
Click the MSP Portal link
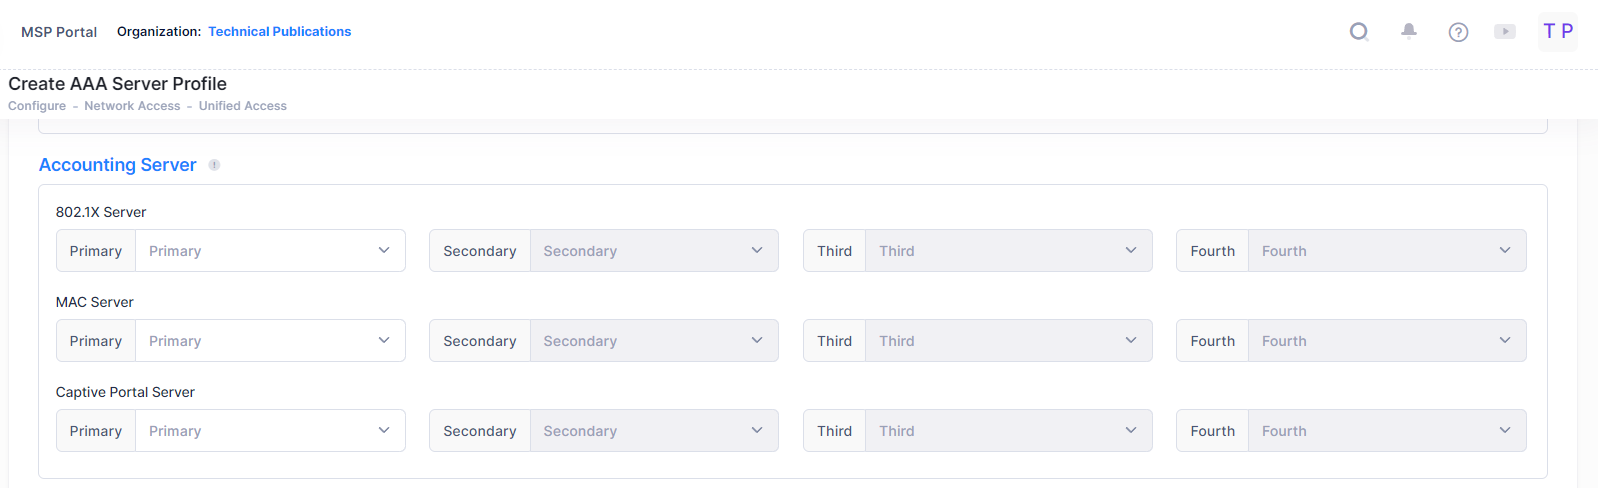coord(59,32)
